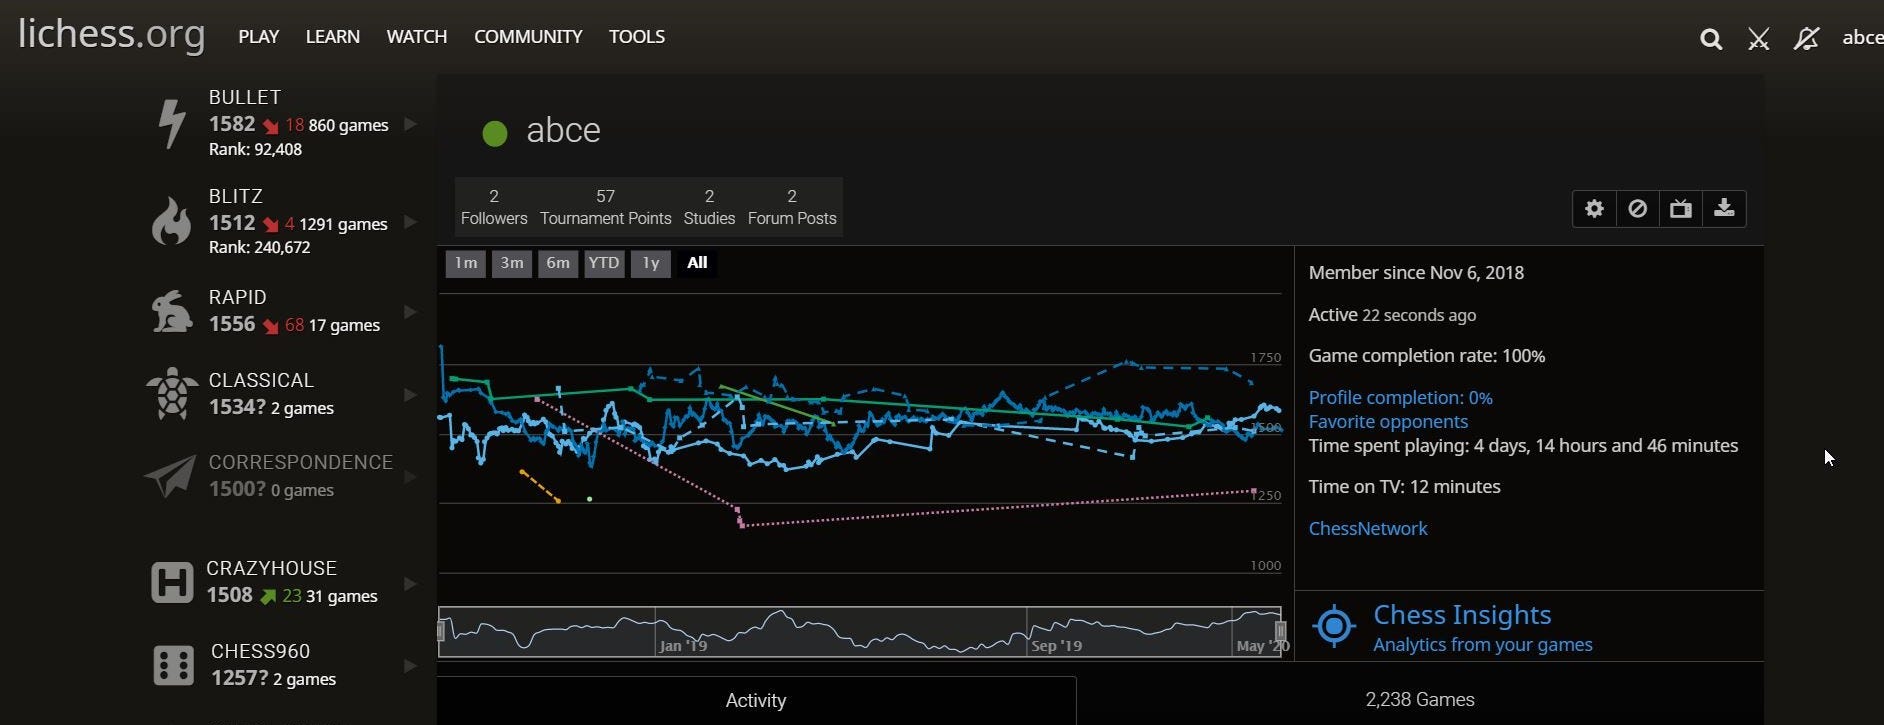
Task: Switch to the Activity tab
Action: click(756, 701)
